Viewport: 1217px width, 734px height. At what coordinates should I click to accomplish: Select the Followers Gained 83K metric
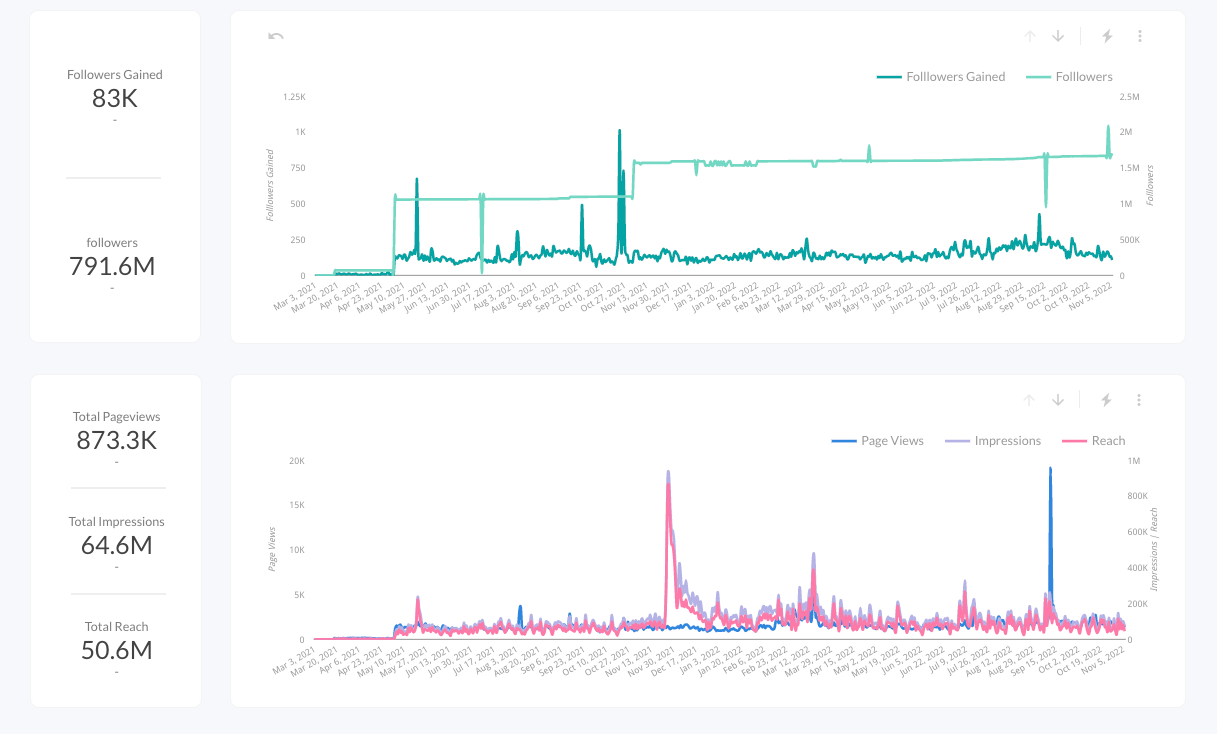click(x=114, y=88)
